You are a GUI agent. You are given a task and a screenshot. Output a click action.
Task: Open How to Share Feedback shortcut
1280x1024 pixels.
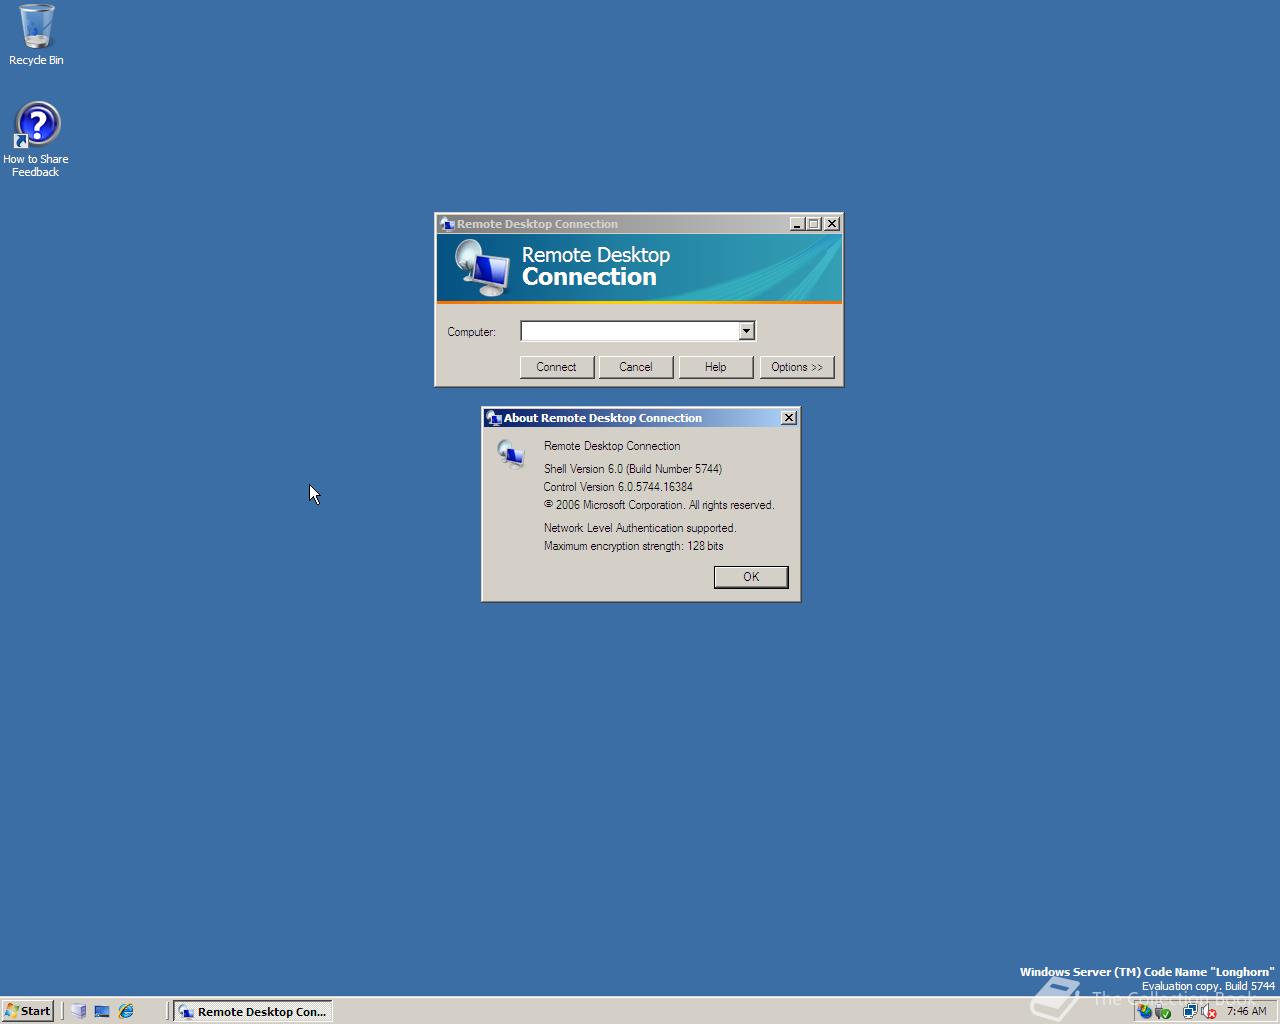(36, 140)
